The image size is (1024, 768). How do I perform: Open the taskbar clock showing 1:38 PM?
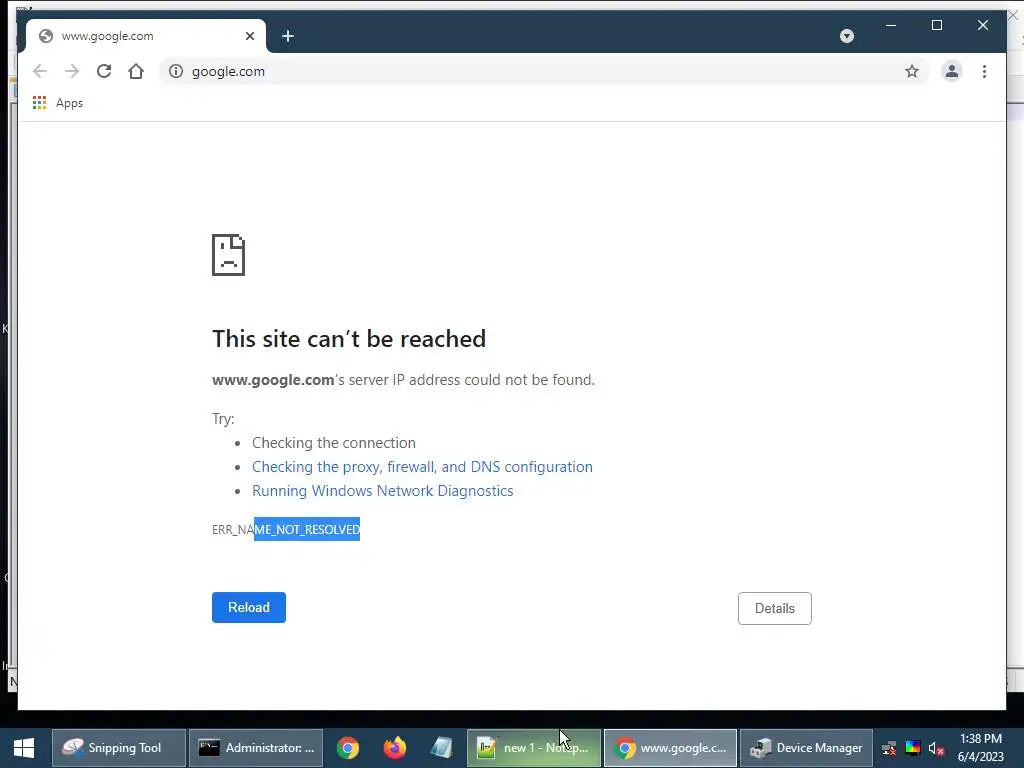[x=980, y=748]
